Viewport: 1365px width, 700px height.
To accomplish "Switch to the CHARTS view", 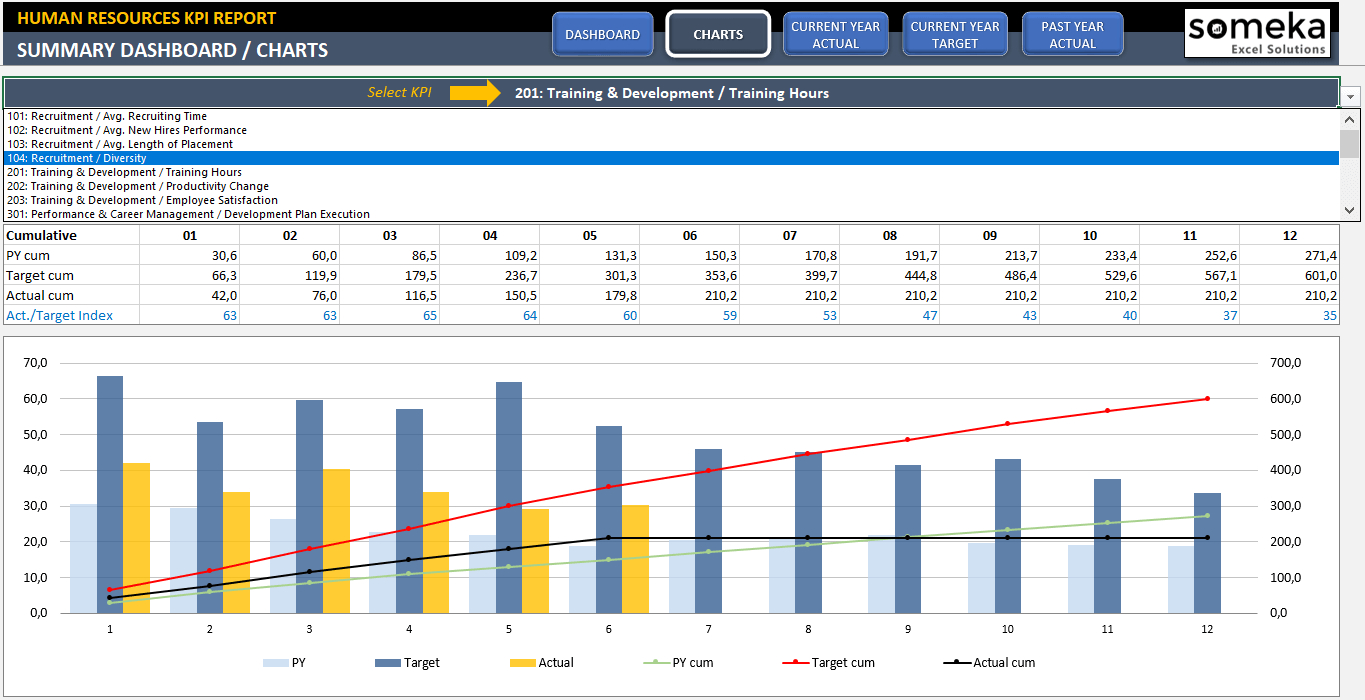I will click(x=718, y=34).
